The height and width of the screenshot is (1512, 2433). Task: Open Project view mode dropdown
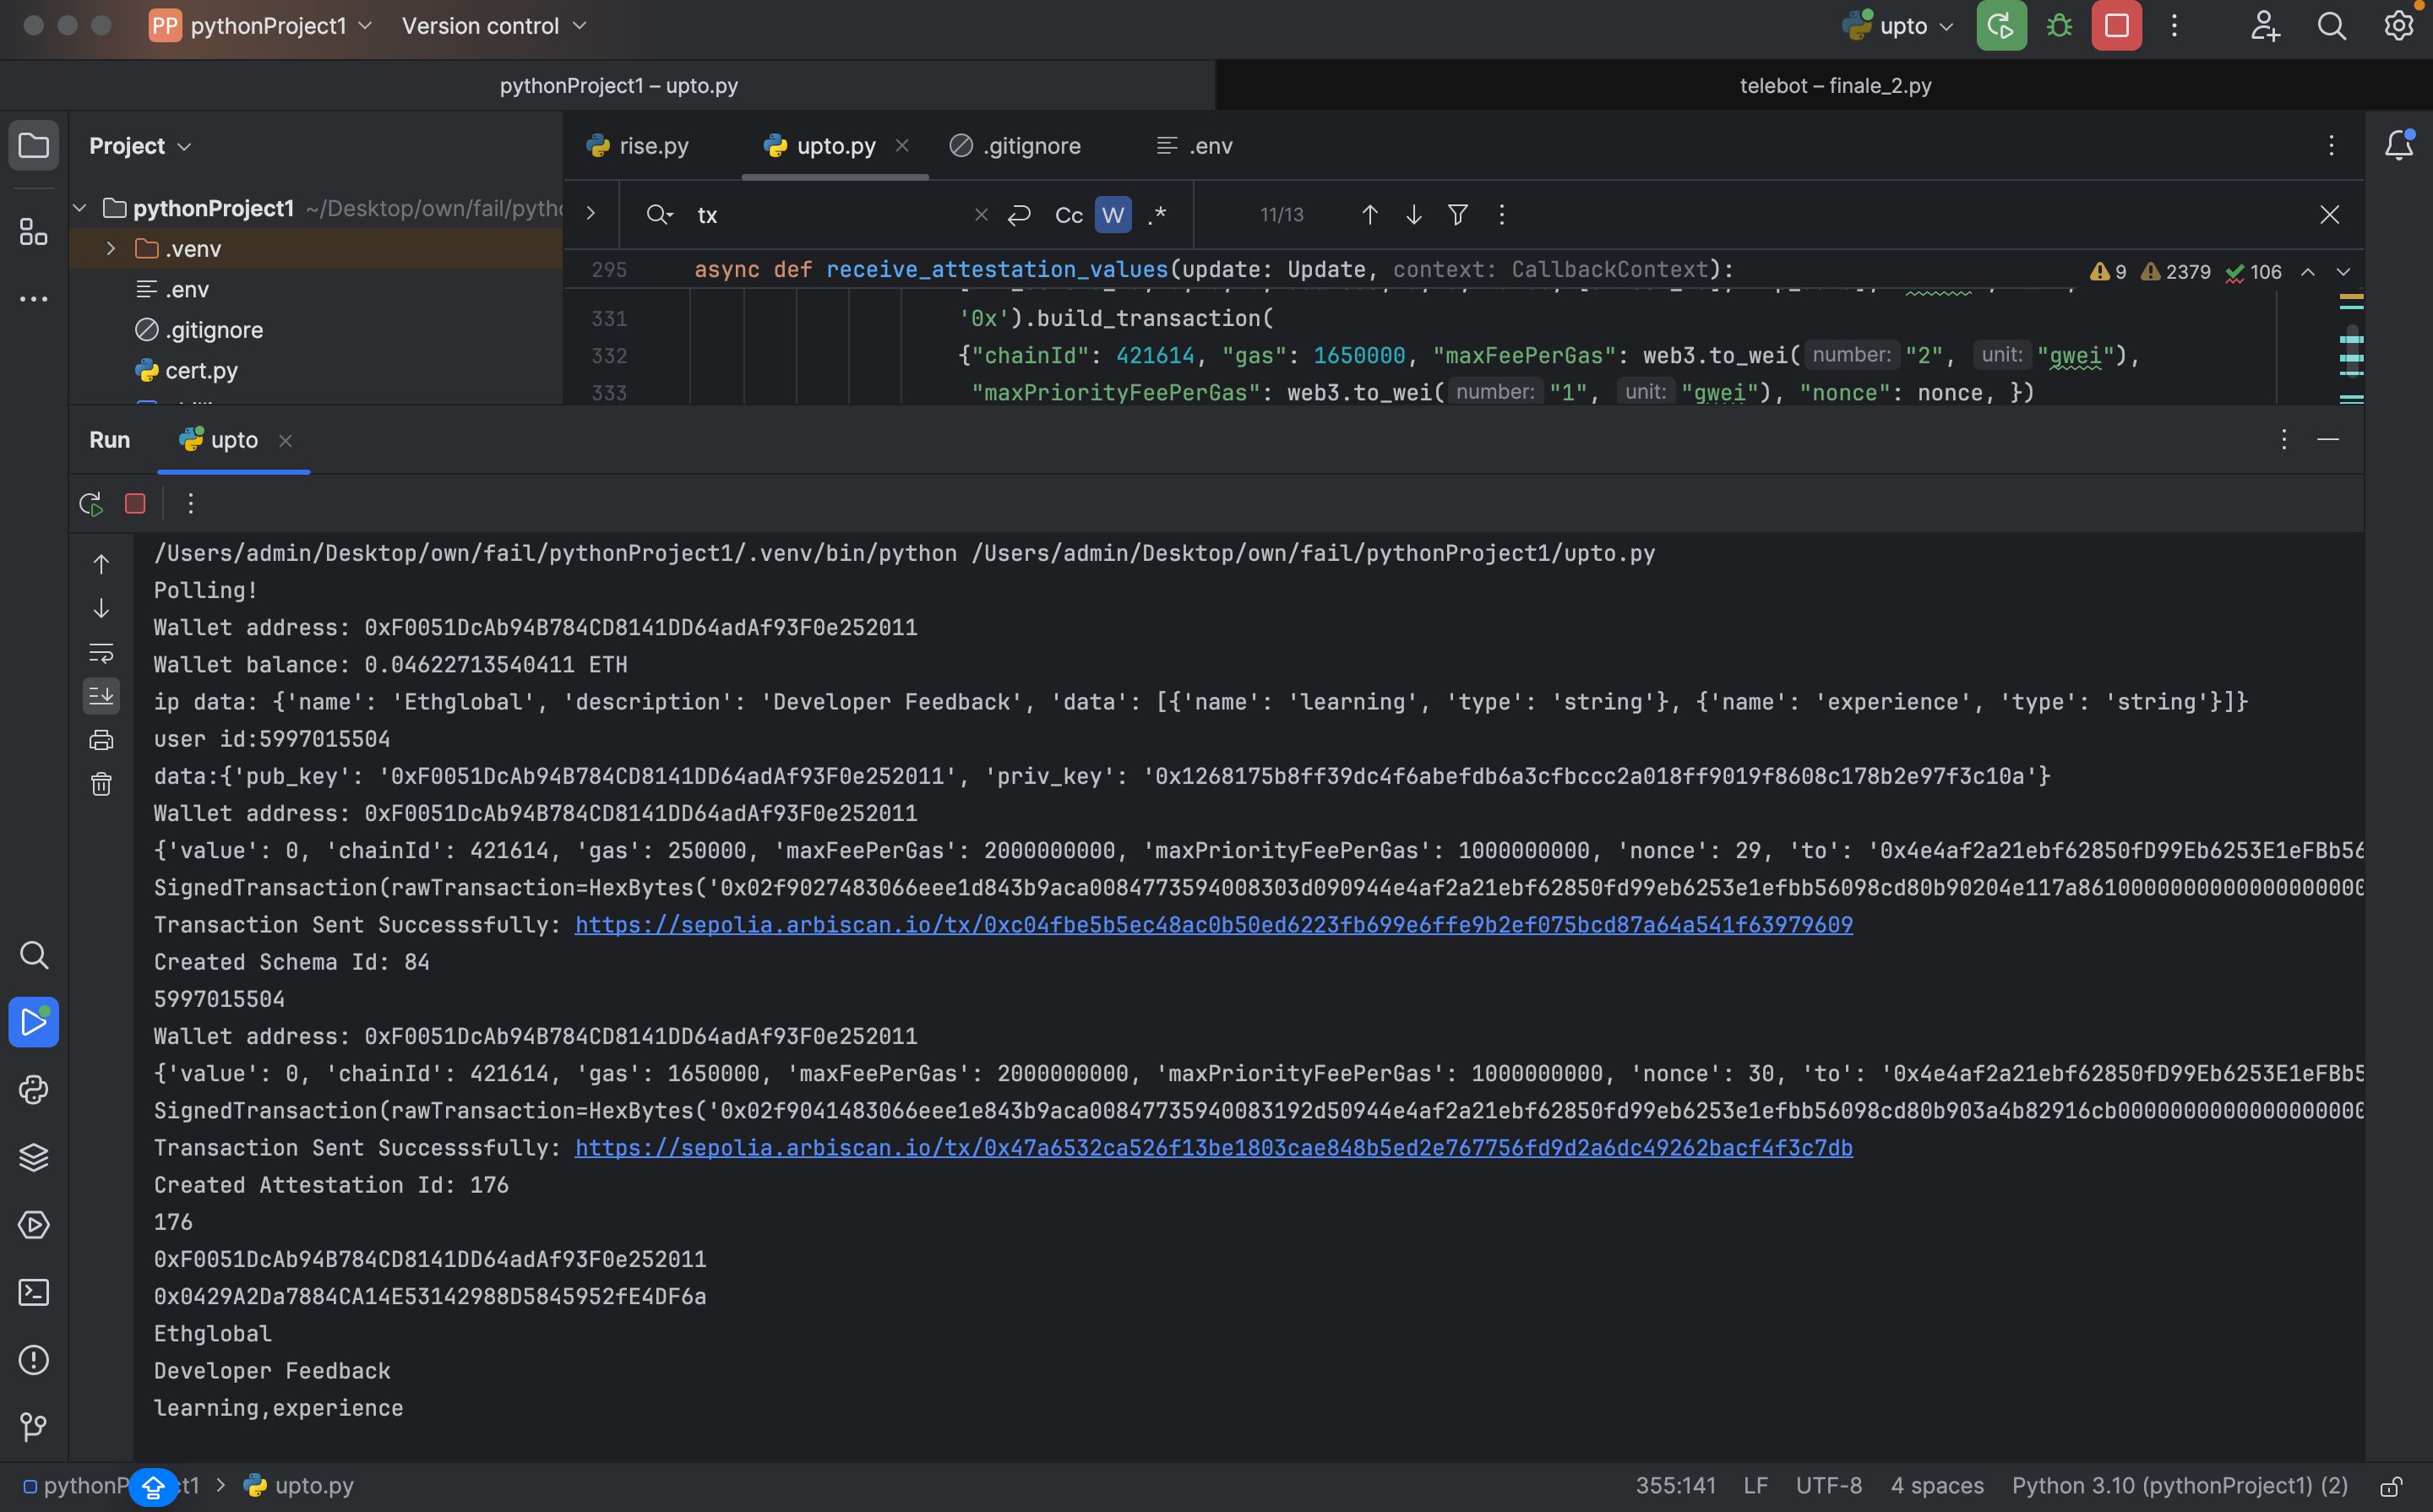pos(140,146)
